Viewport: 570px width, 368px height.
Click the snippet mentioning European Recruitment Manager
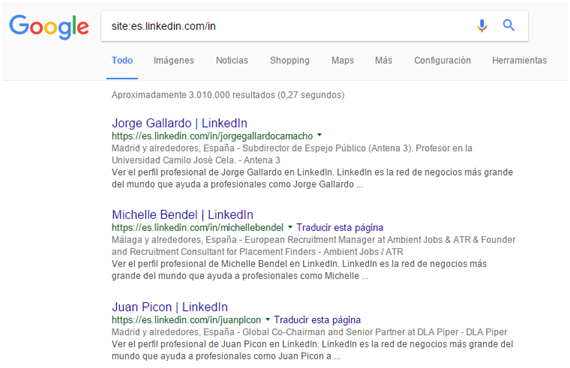pyautogui.click(x=313, y=246)
